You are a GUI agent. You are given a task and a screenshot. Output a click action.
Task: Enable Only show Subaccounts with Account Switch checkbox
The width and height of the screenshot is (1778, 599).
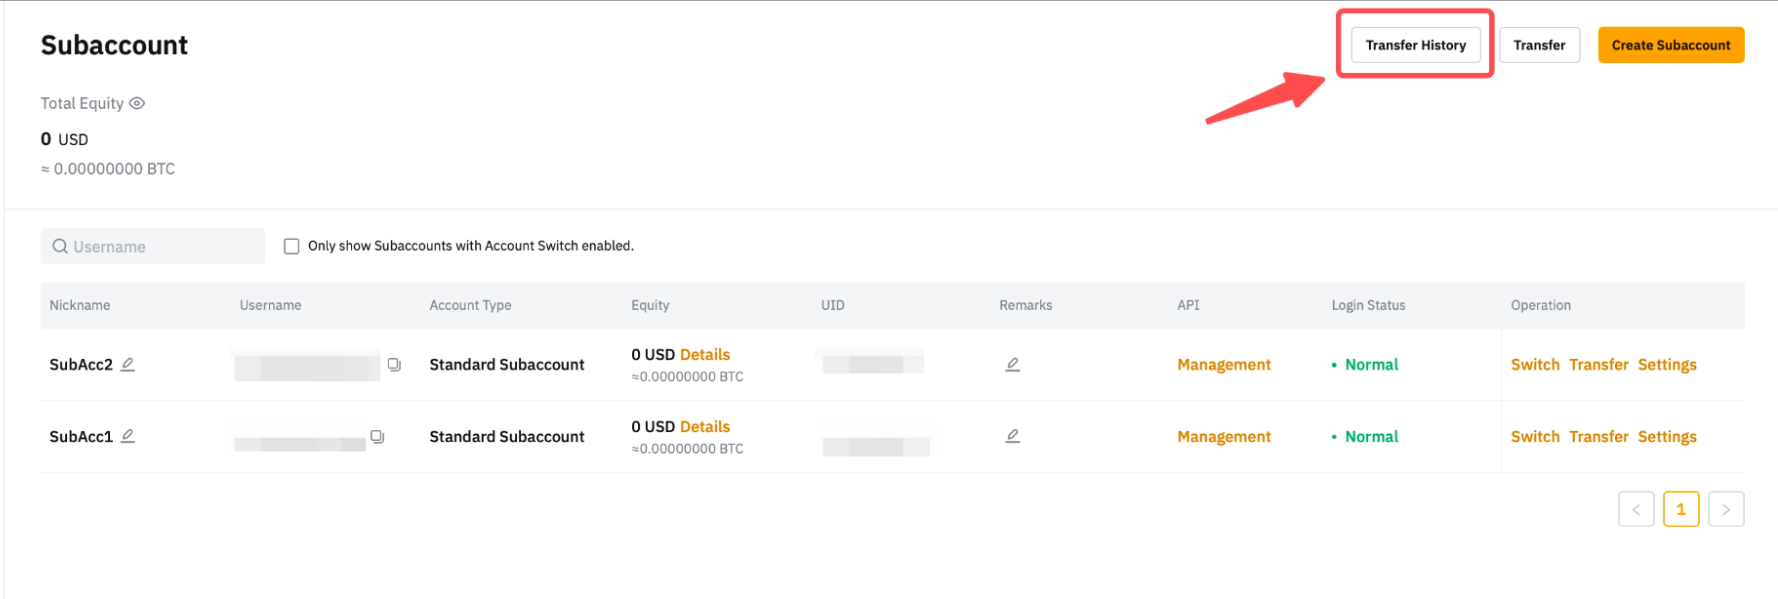[x=292, y=246]
